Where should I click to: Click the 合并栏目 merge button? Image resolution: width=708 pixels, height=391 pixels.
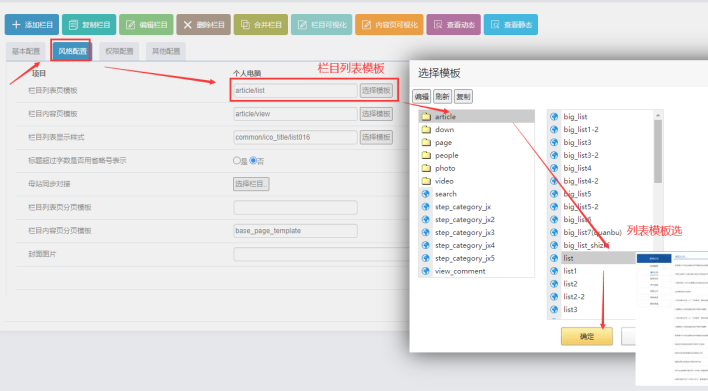tap(261, 24)
